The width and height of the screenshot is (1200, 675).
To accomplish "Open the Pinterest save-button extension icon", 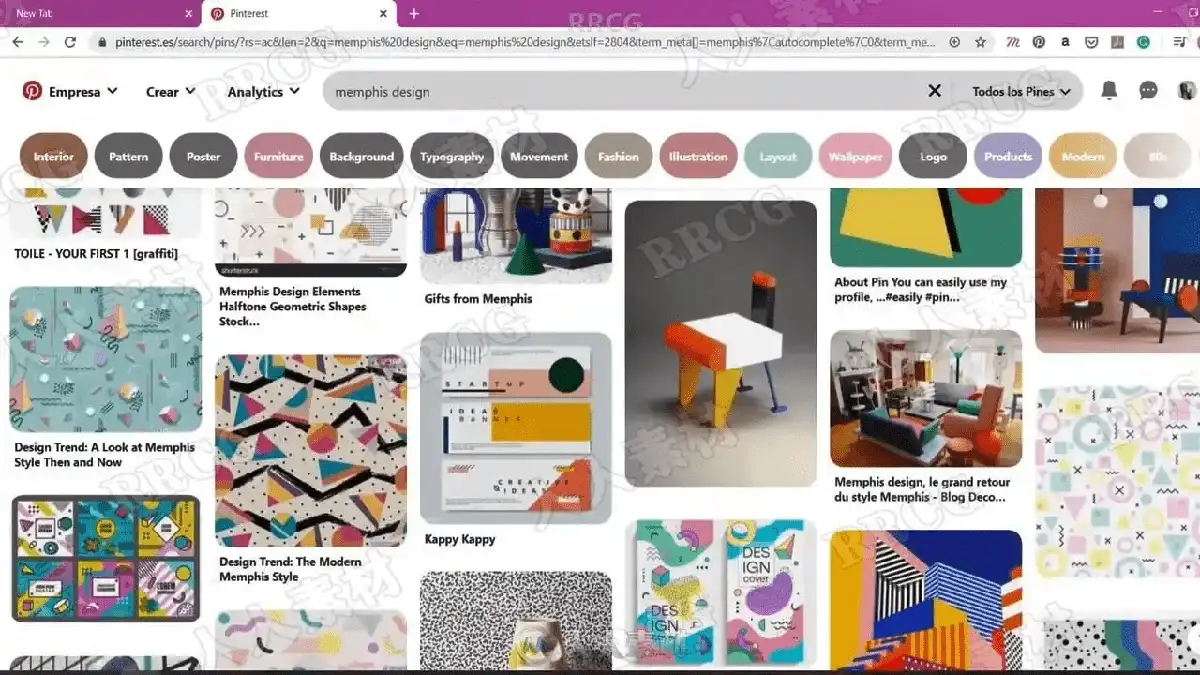I will tap(1039, 42).
